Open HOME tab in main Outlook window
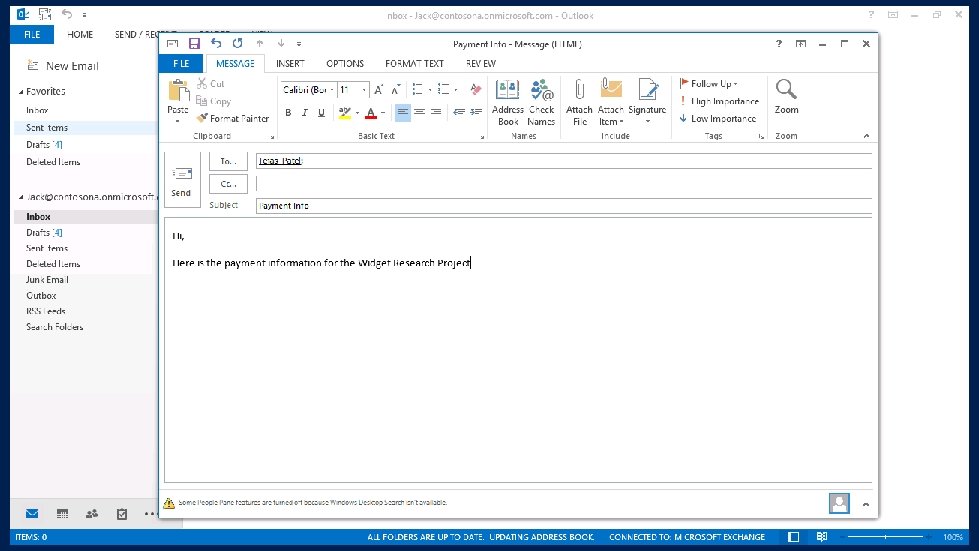The width and height of the screenshot is (979, 551). [80, 34]
